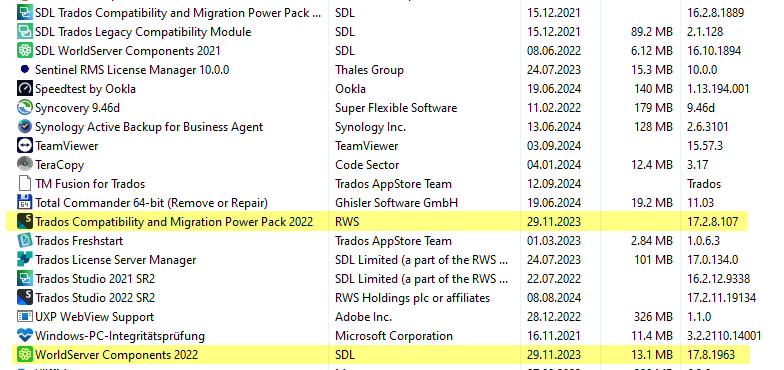Viewport: 784px width, 370px height.
Task: Click install date 03.09.2024
Action: click(554, 146)
